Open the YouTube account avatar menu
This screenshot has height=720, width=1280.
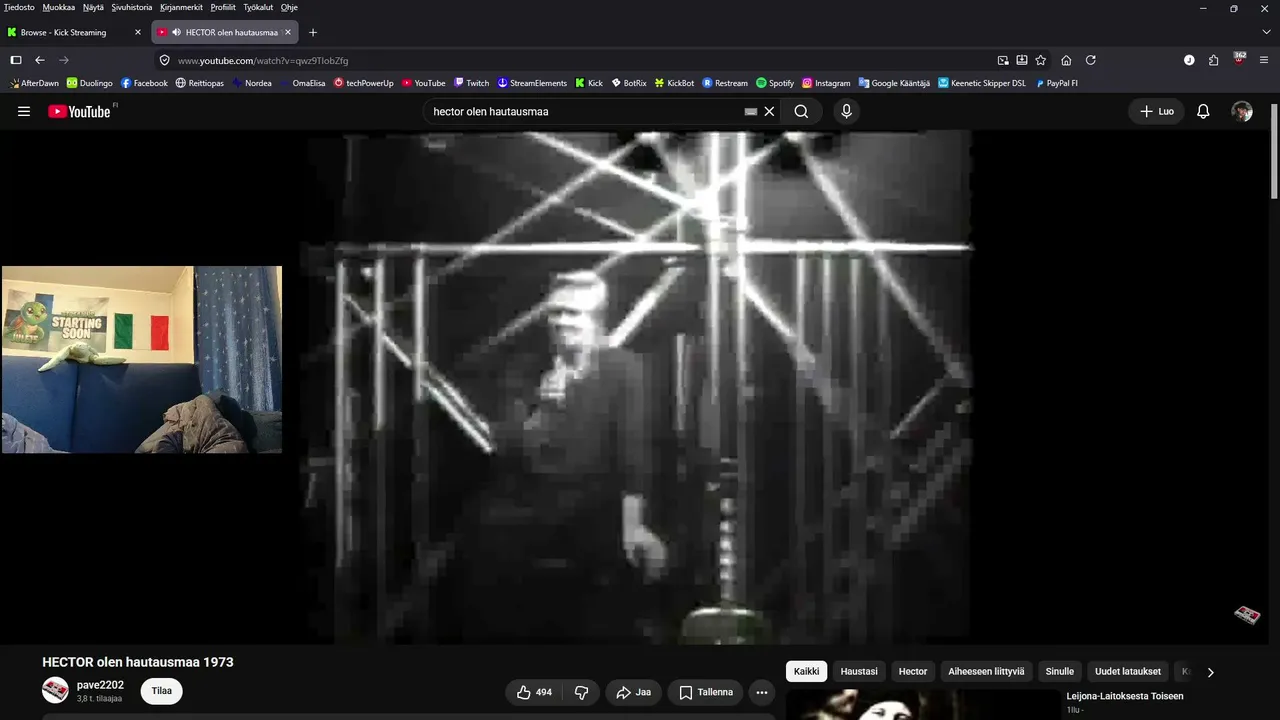[1242, 111]
